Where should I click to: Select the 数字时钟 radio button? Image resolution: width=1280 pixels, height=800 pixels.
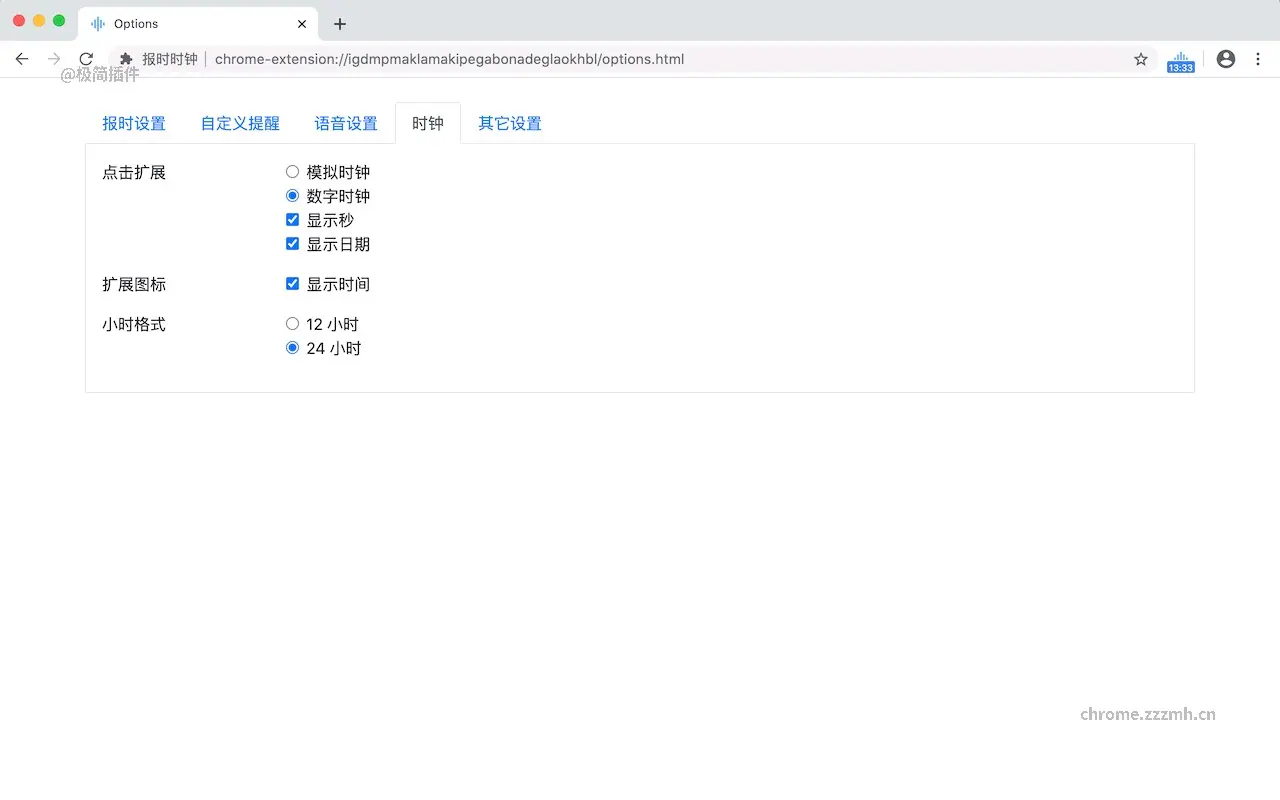click(x=292, y=195)
